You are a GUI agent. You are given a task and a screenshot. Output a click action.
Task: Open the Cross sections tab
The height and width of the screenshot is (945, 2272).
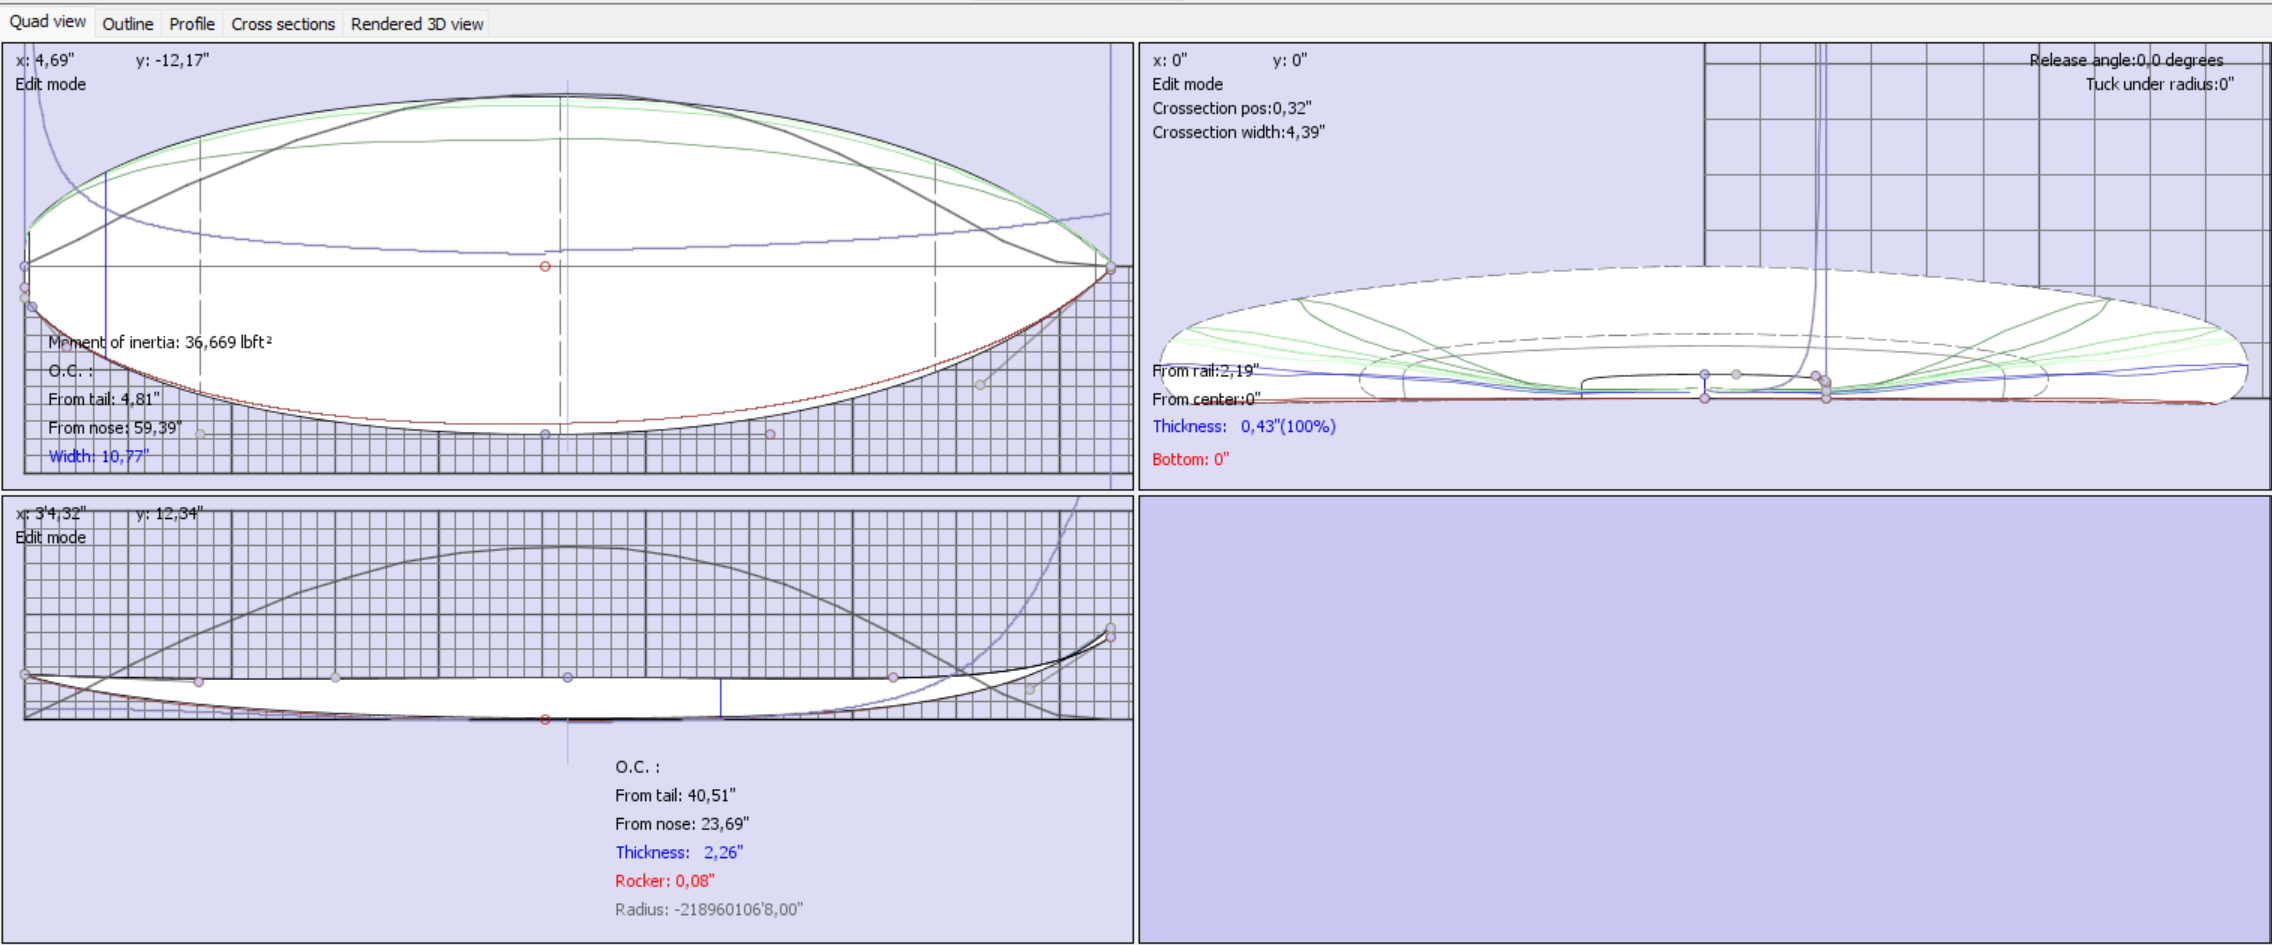[x=283, y=24]
